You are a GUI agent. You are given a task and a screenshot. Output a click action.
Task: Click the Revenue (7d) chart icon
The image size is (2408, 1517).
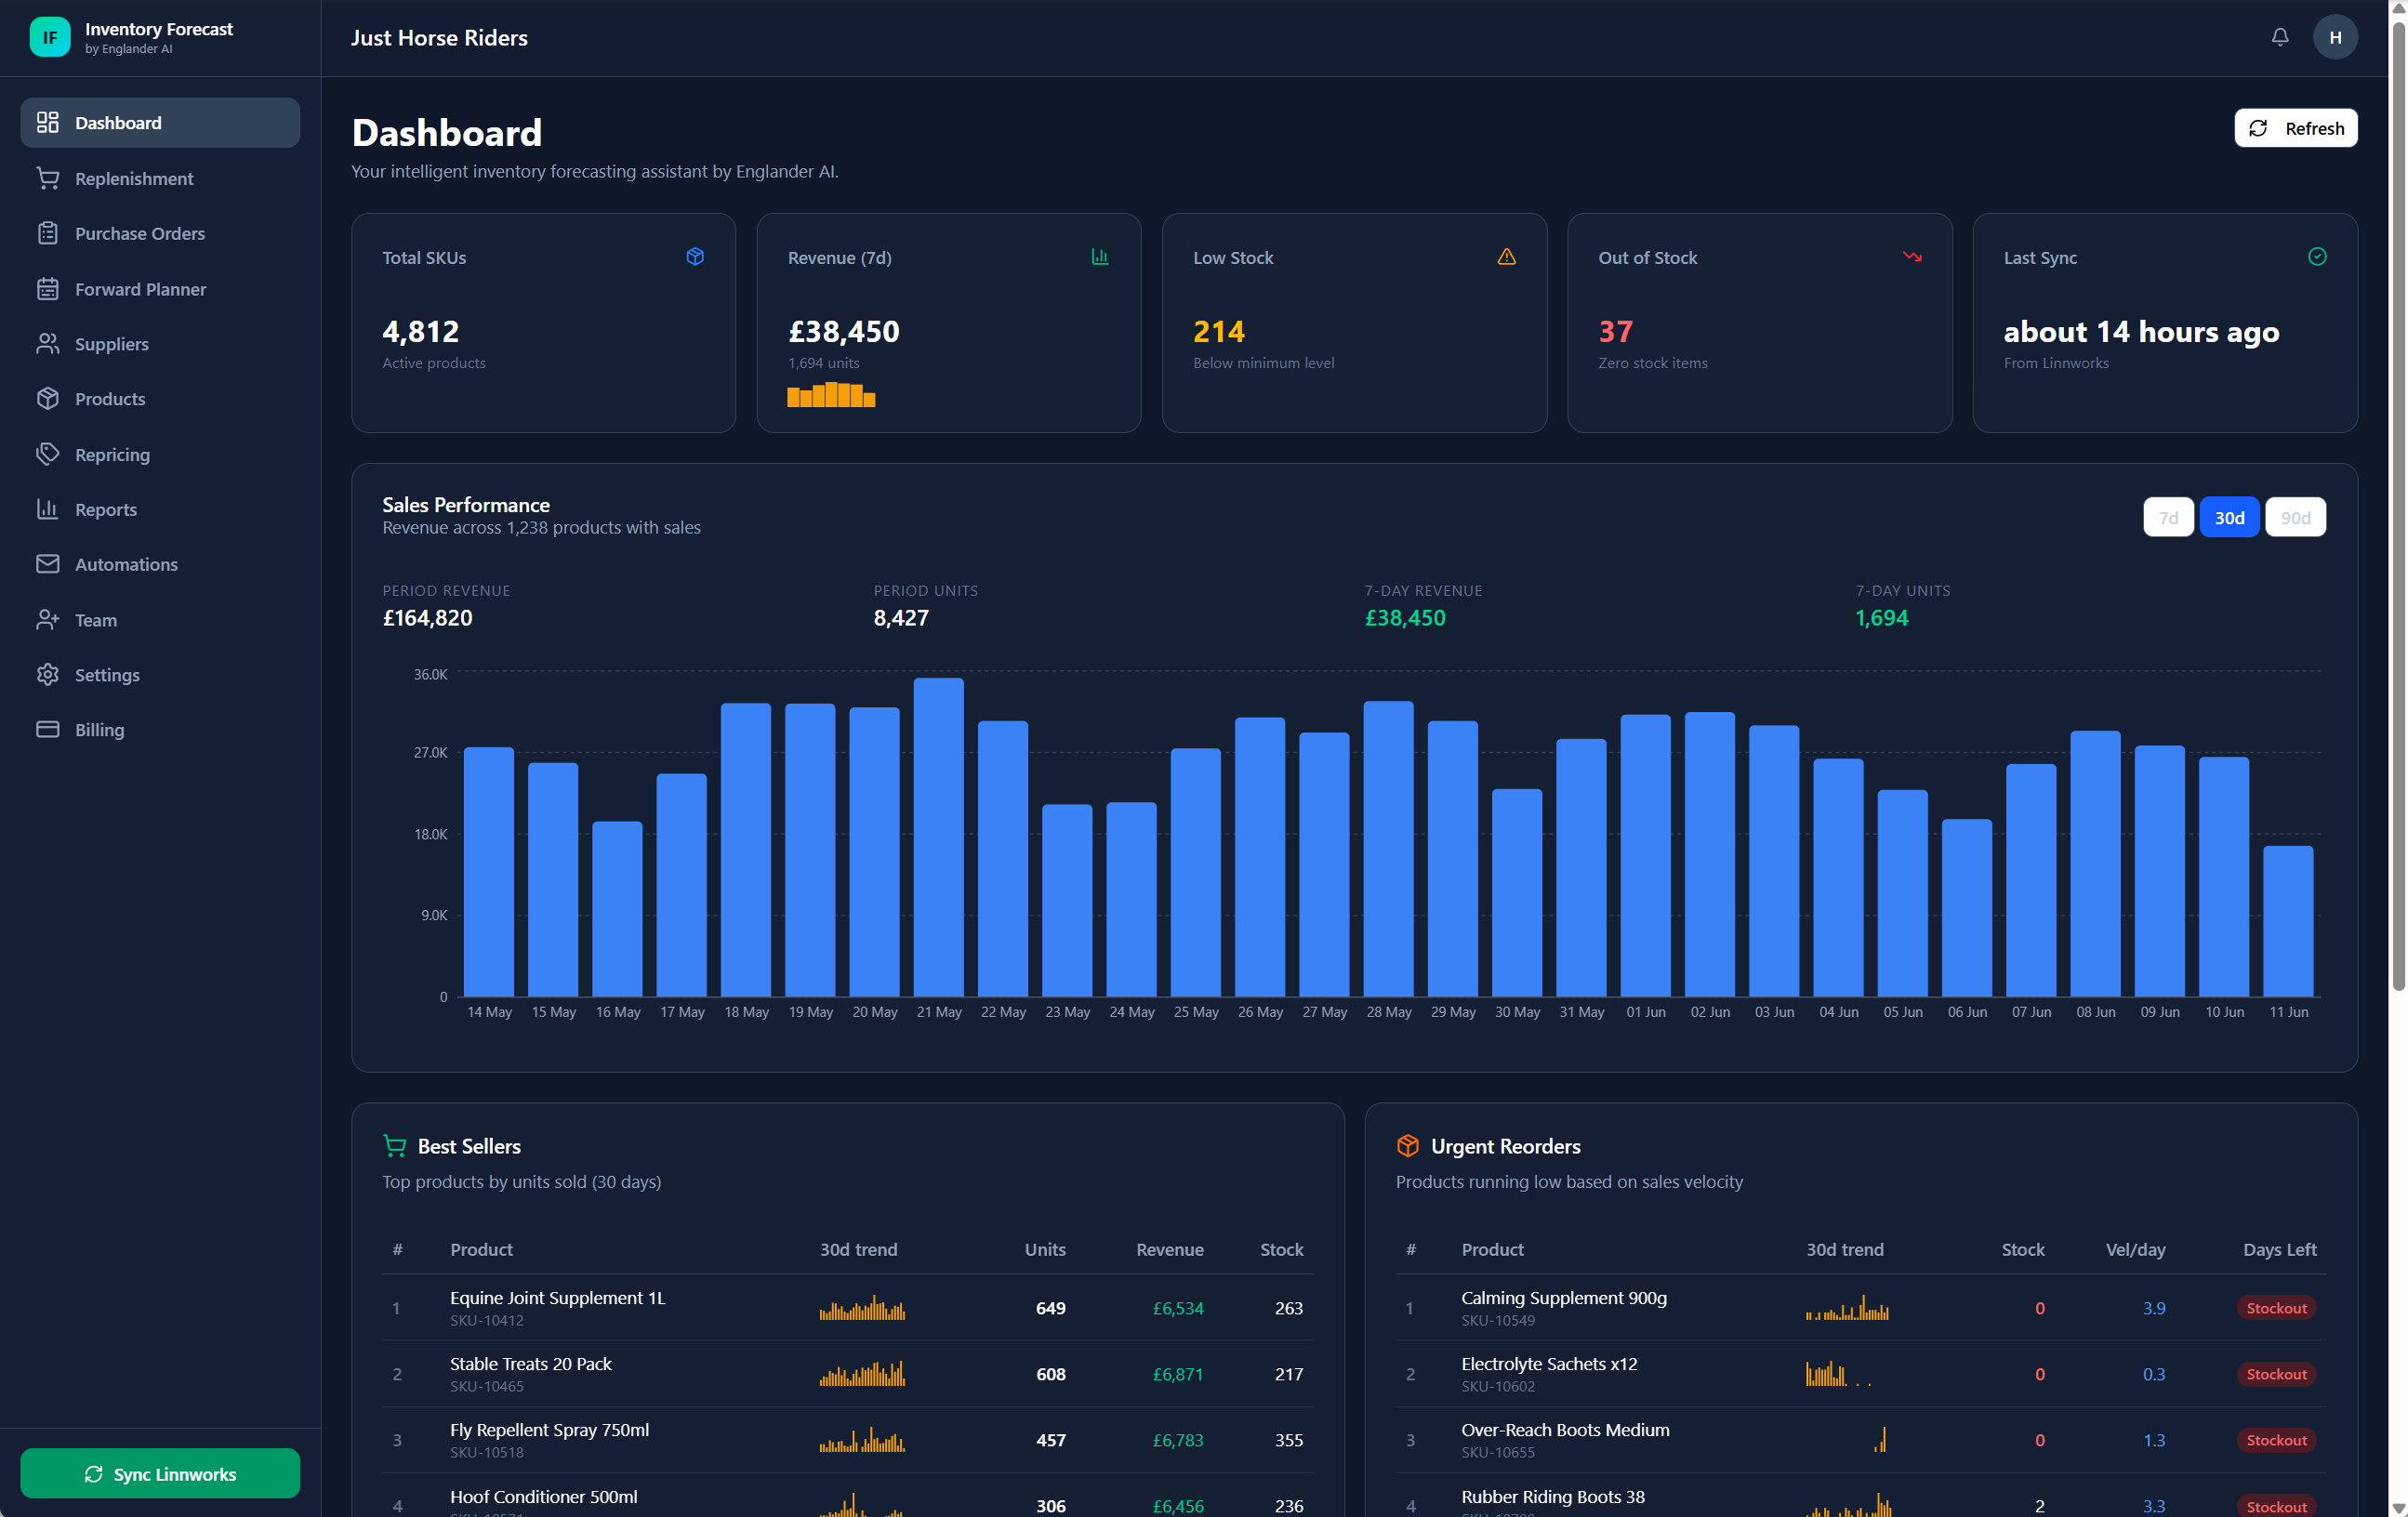click(x=1100, y=257)
